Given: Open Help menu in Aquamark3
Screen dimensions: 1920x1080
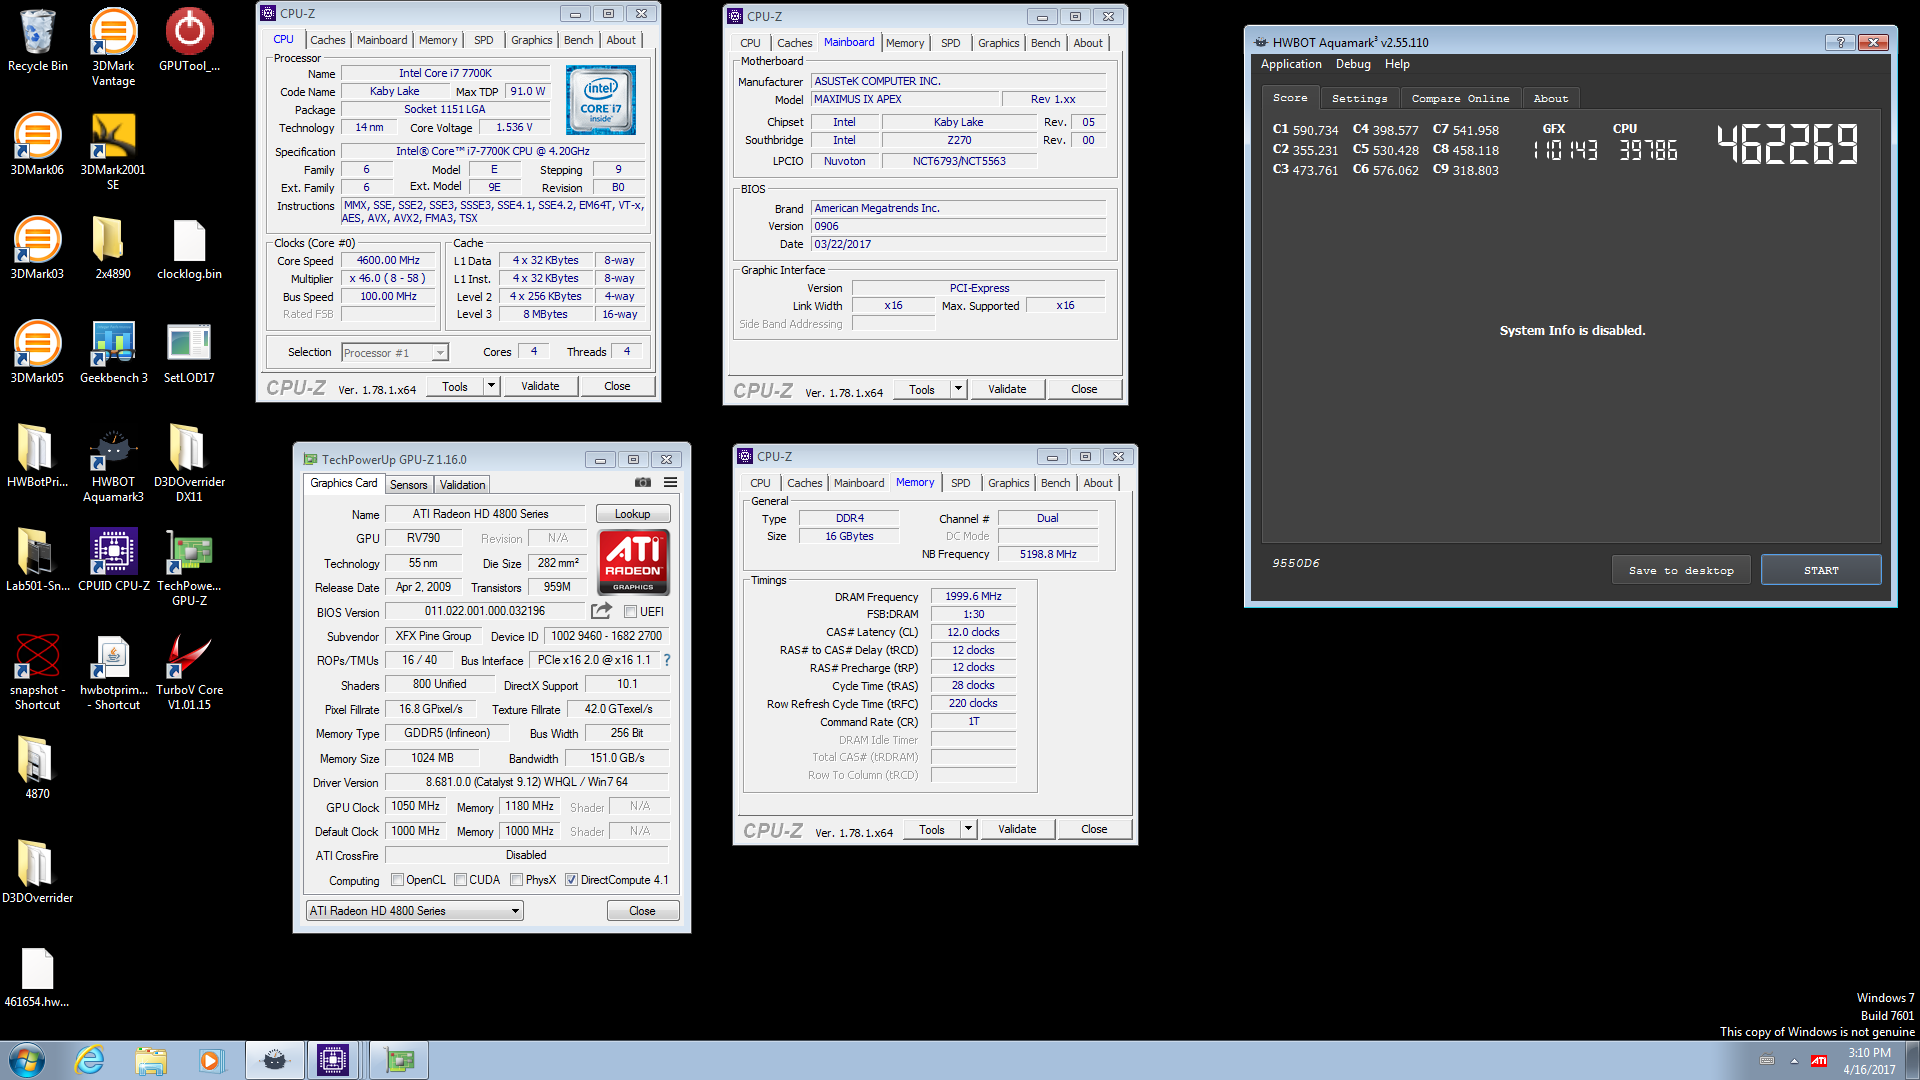Looking at the screenshot, I should coord(1397,64).
